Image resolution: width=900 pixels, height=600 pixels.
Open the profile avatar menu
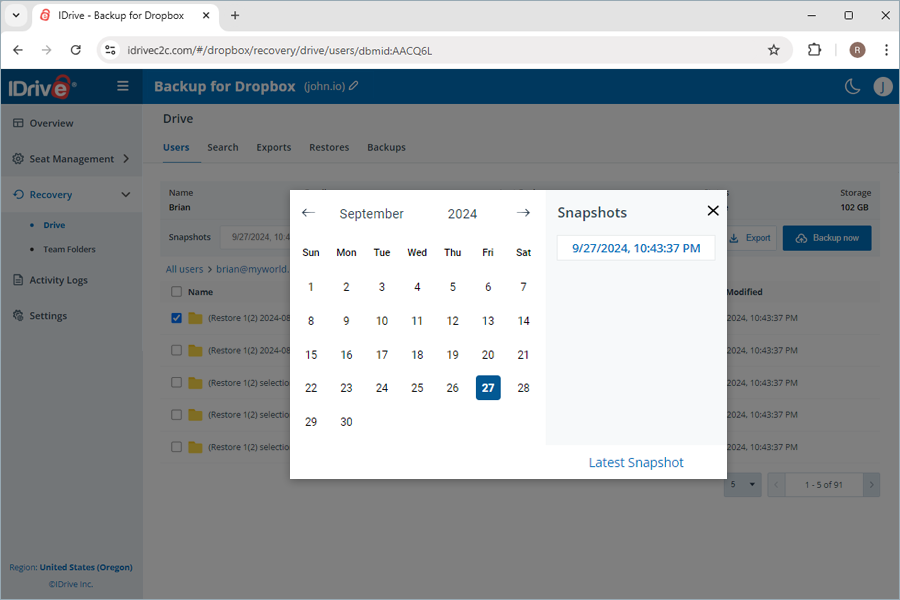tap(883, 86)
